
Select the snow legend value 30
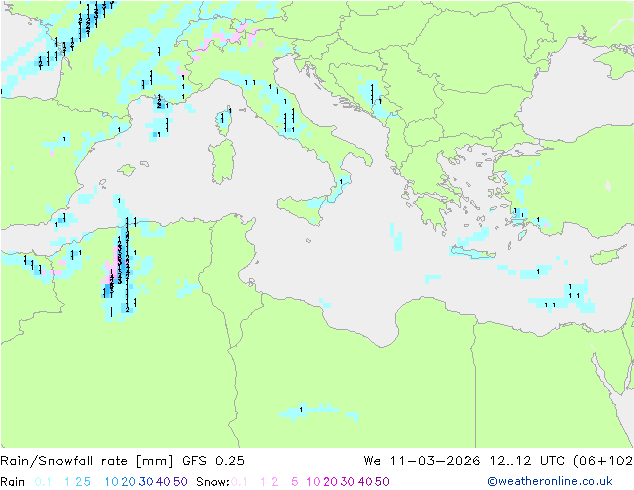point(348,482)
